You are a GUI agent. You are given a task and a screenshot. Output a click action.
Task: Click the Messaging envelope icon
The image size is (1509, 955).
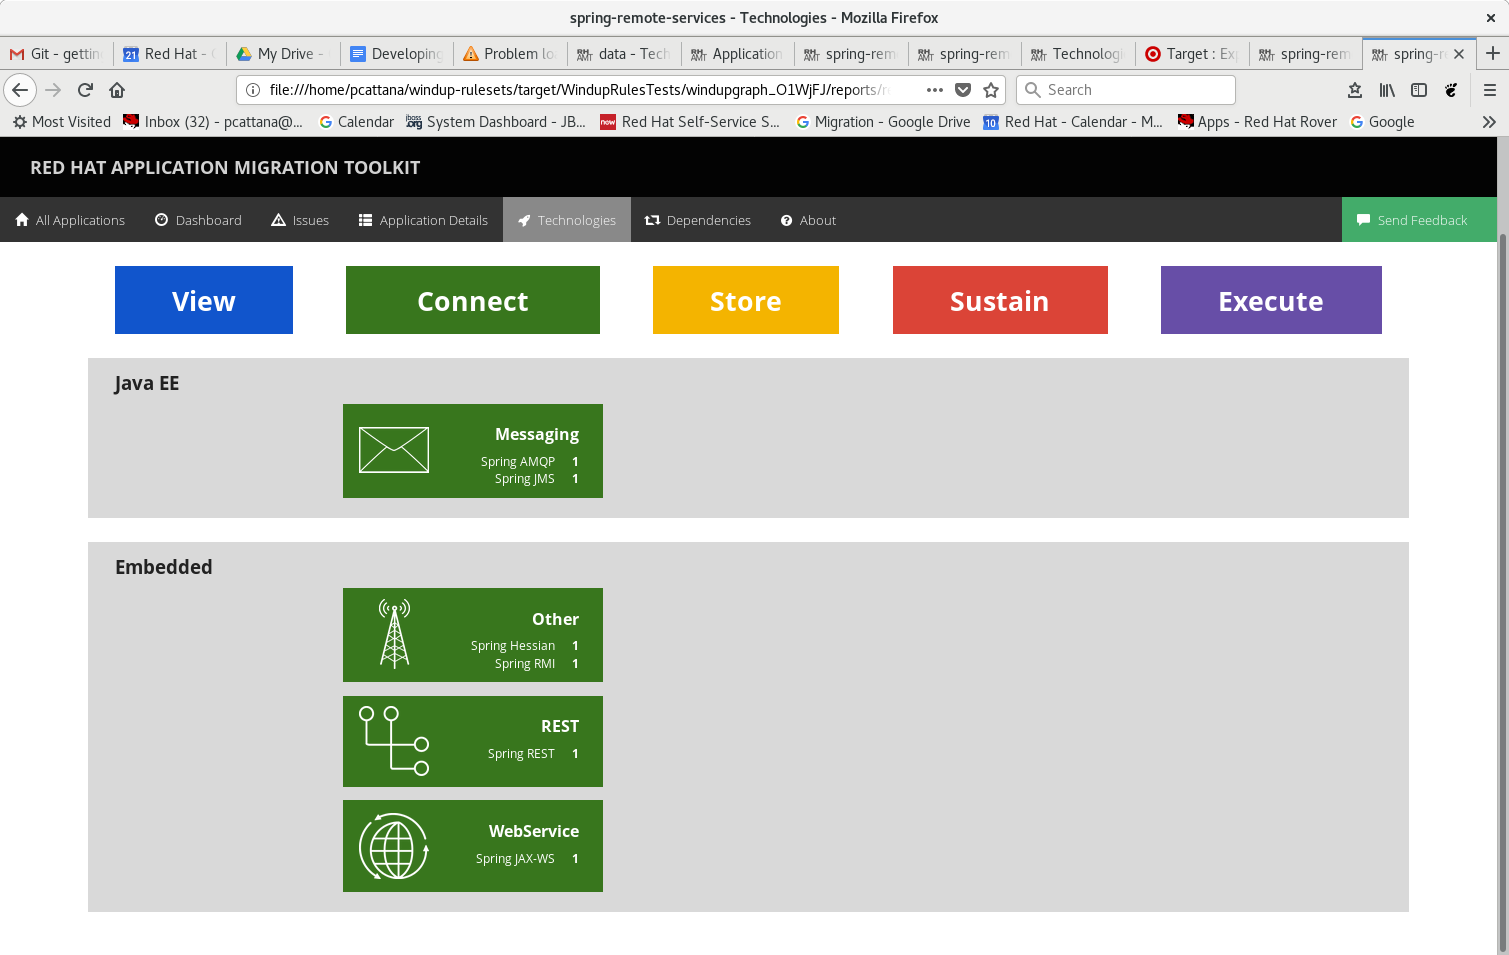click(x=394, y=450)
